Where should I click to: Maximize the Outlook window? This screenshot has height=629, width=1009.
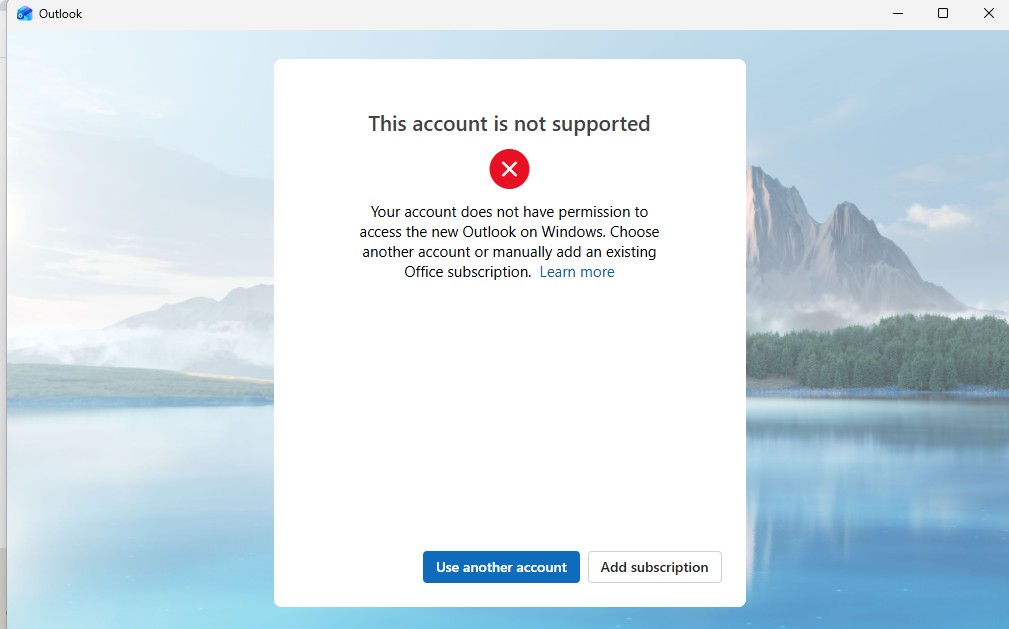click(x=943, y=14)
